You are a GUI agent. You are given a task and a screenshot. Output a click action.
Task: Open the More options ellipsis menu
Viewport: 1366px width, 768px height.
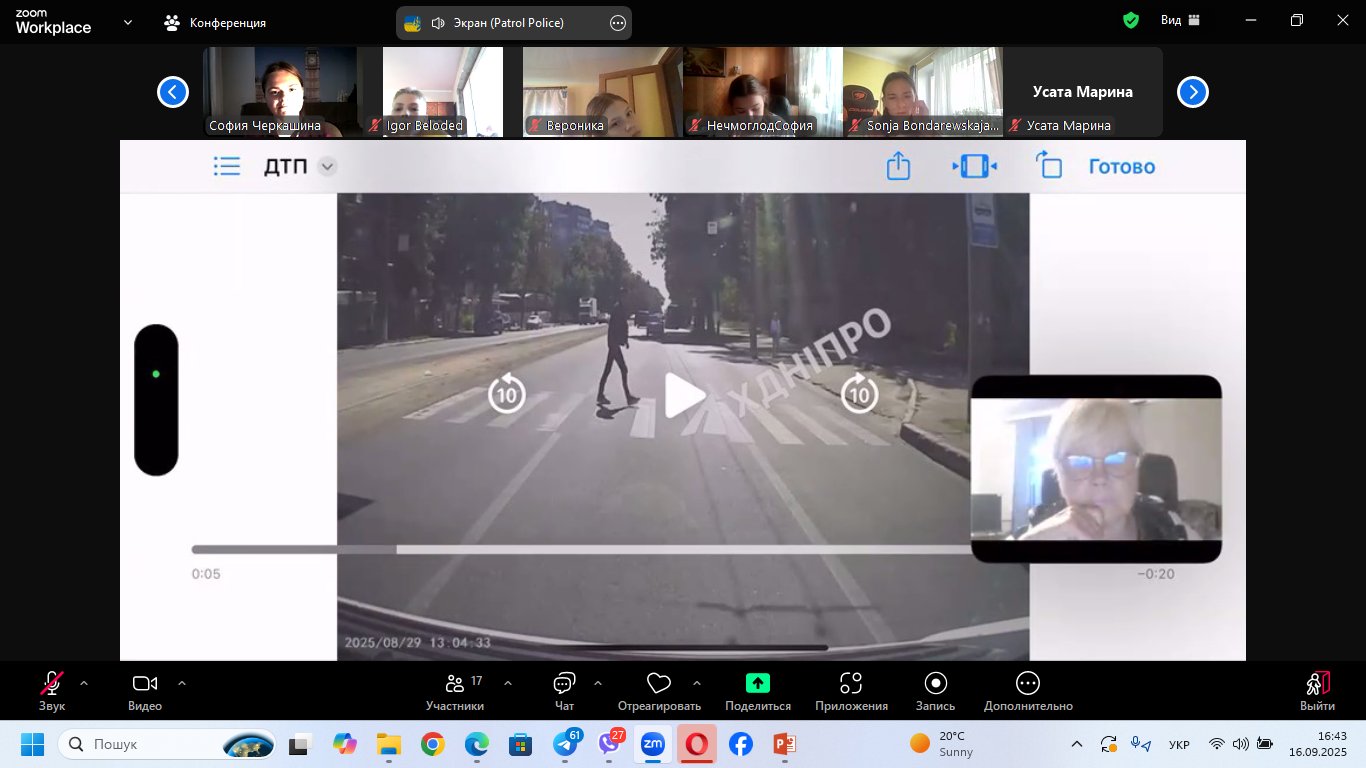[x=1027, y=691]
